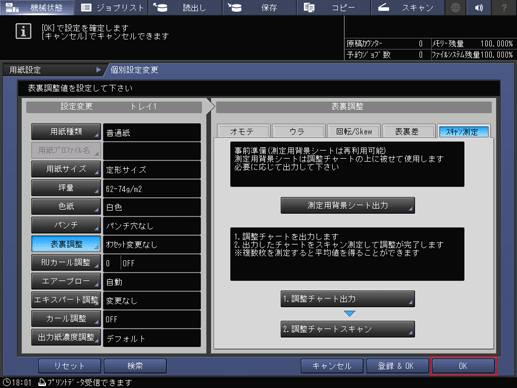Click the 原稿カウンター counter readout
This screenshot has width=517, height=388.
tap(385, 44)
